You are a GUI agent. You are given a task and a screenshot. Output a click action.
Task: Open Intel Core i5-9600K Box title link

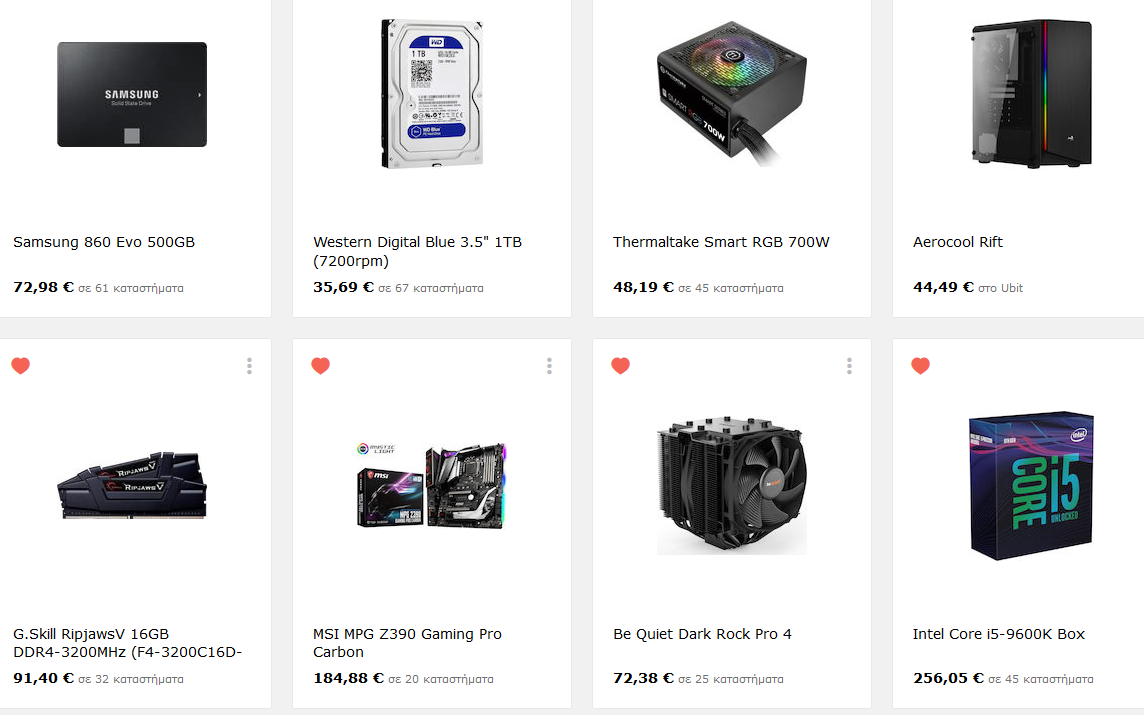coord(998,634)
